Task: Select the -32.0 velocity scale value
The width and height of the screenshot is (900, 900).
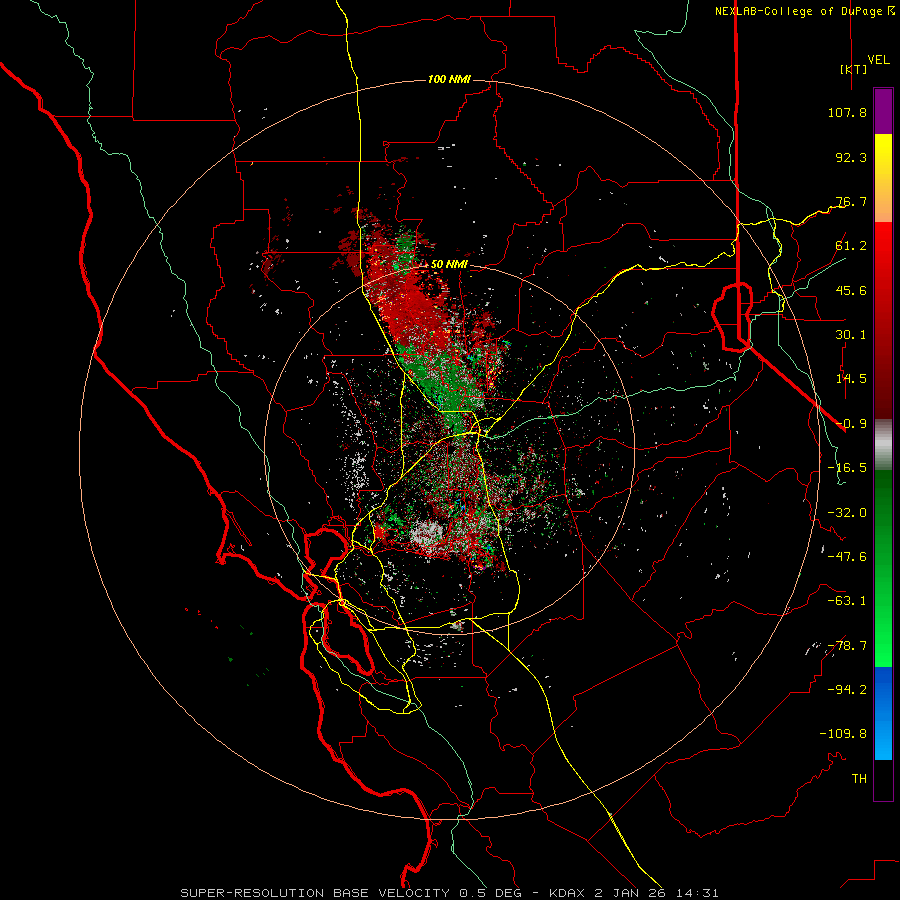Action: (x=847, y=513)
